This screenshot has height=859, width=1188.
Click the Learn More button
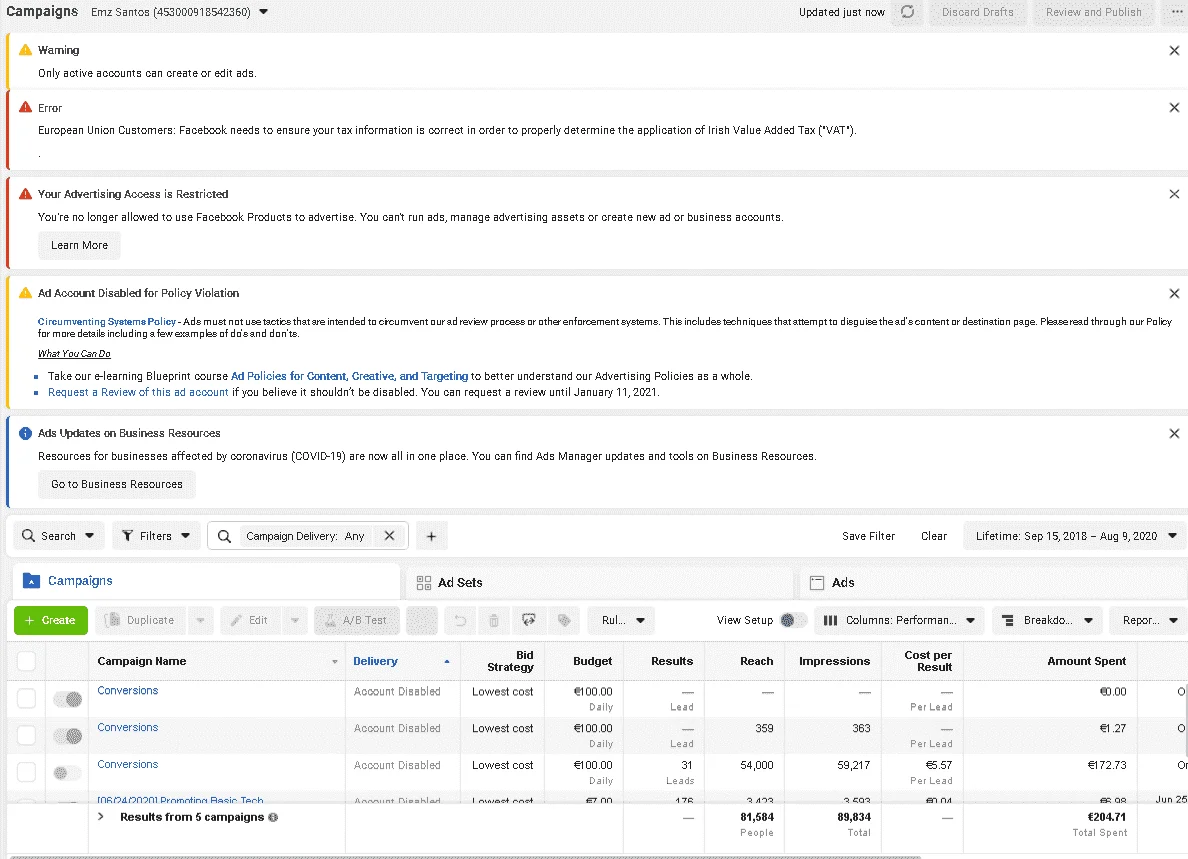pos(80,245)
